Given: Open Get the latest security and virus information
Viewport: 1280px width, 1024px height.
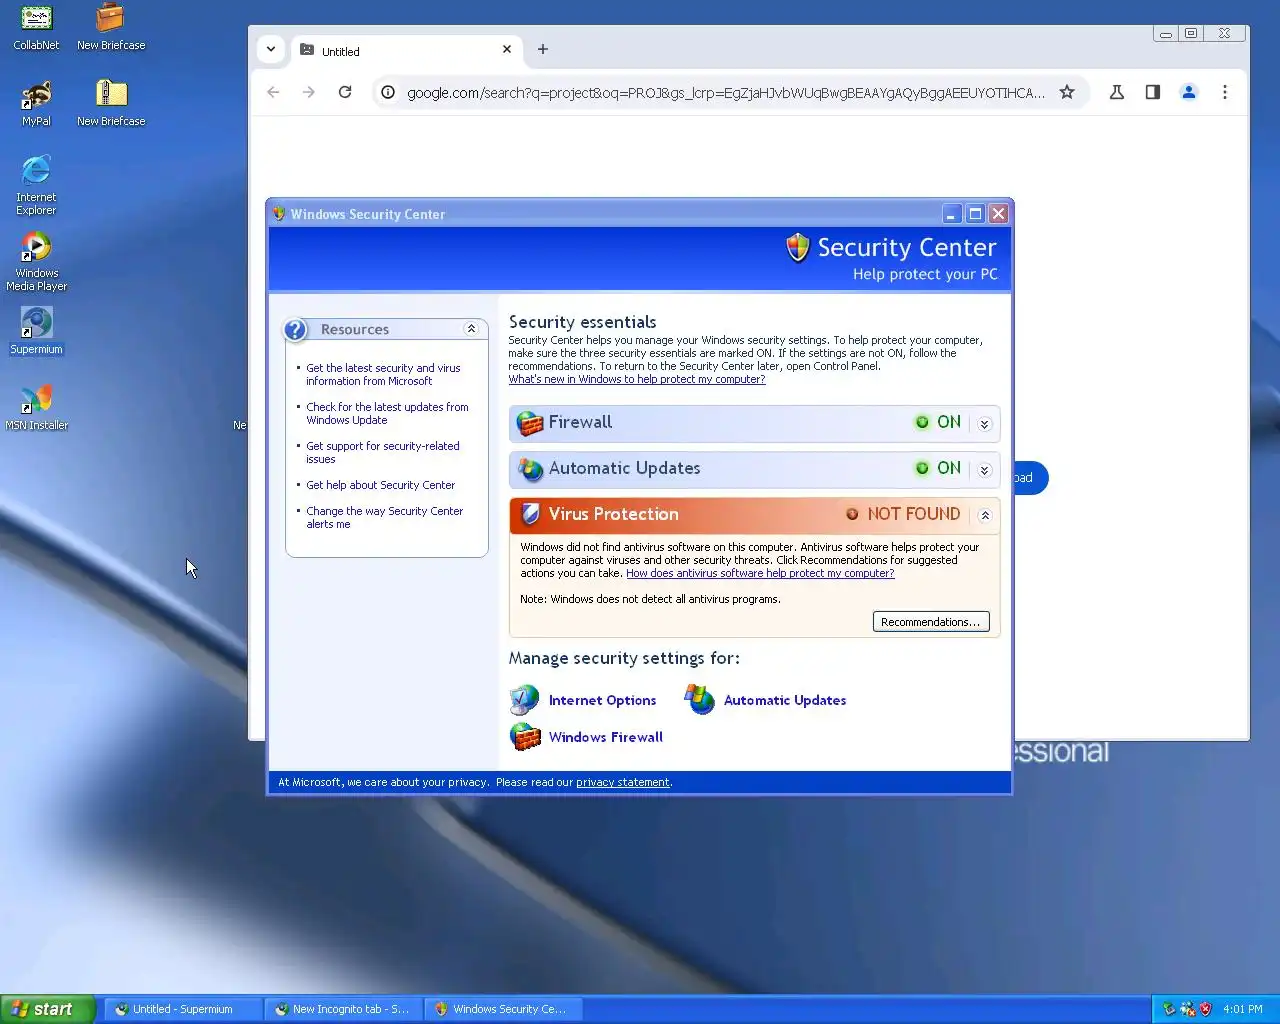Looking at the screenshot, I should [x=383, y=374].
